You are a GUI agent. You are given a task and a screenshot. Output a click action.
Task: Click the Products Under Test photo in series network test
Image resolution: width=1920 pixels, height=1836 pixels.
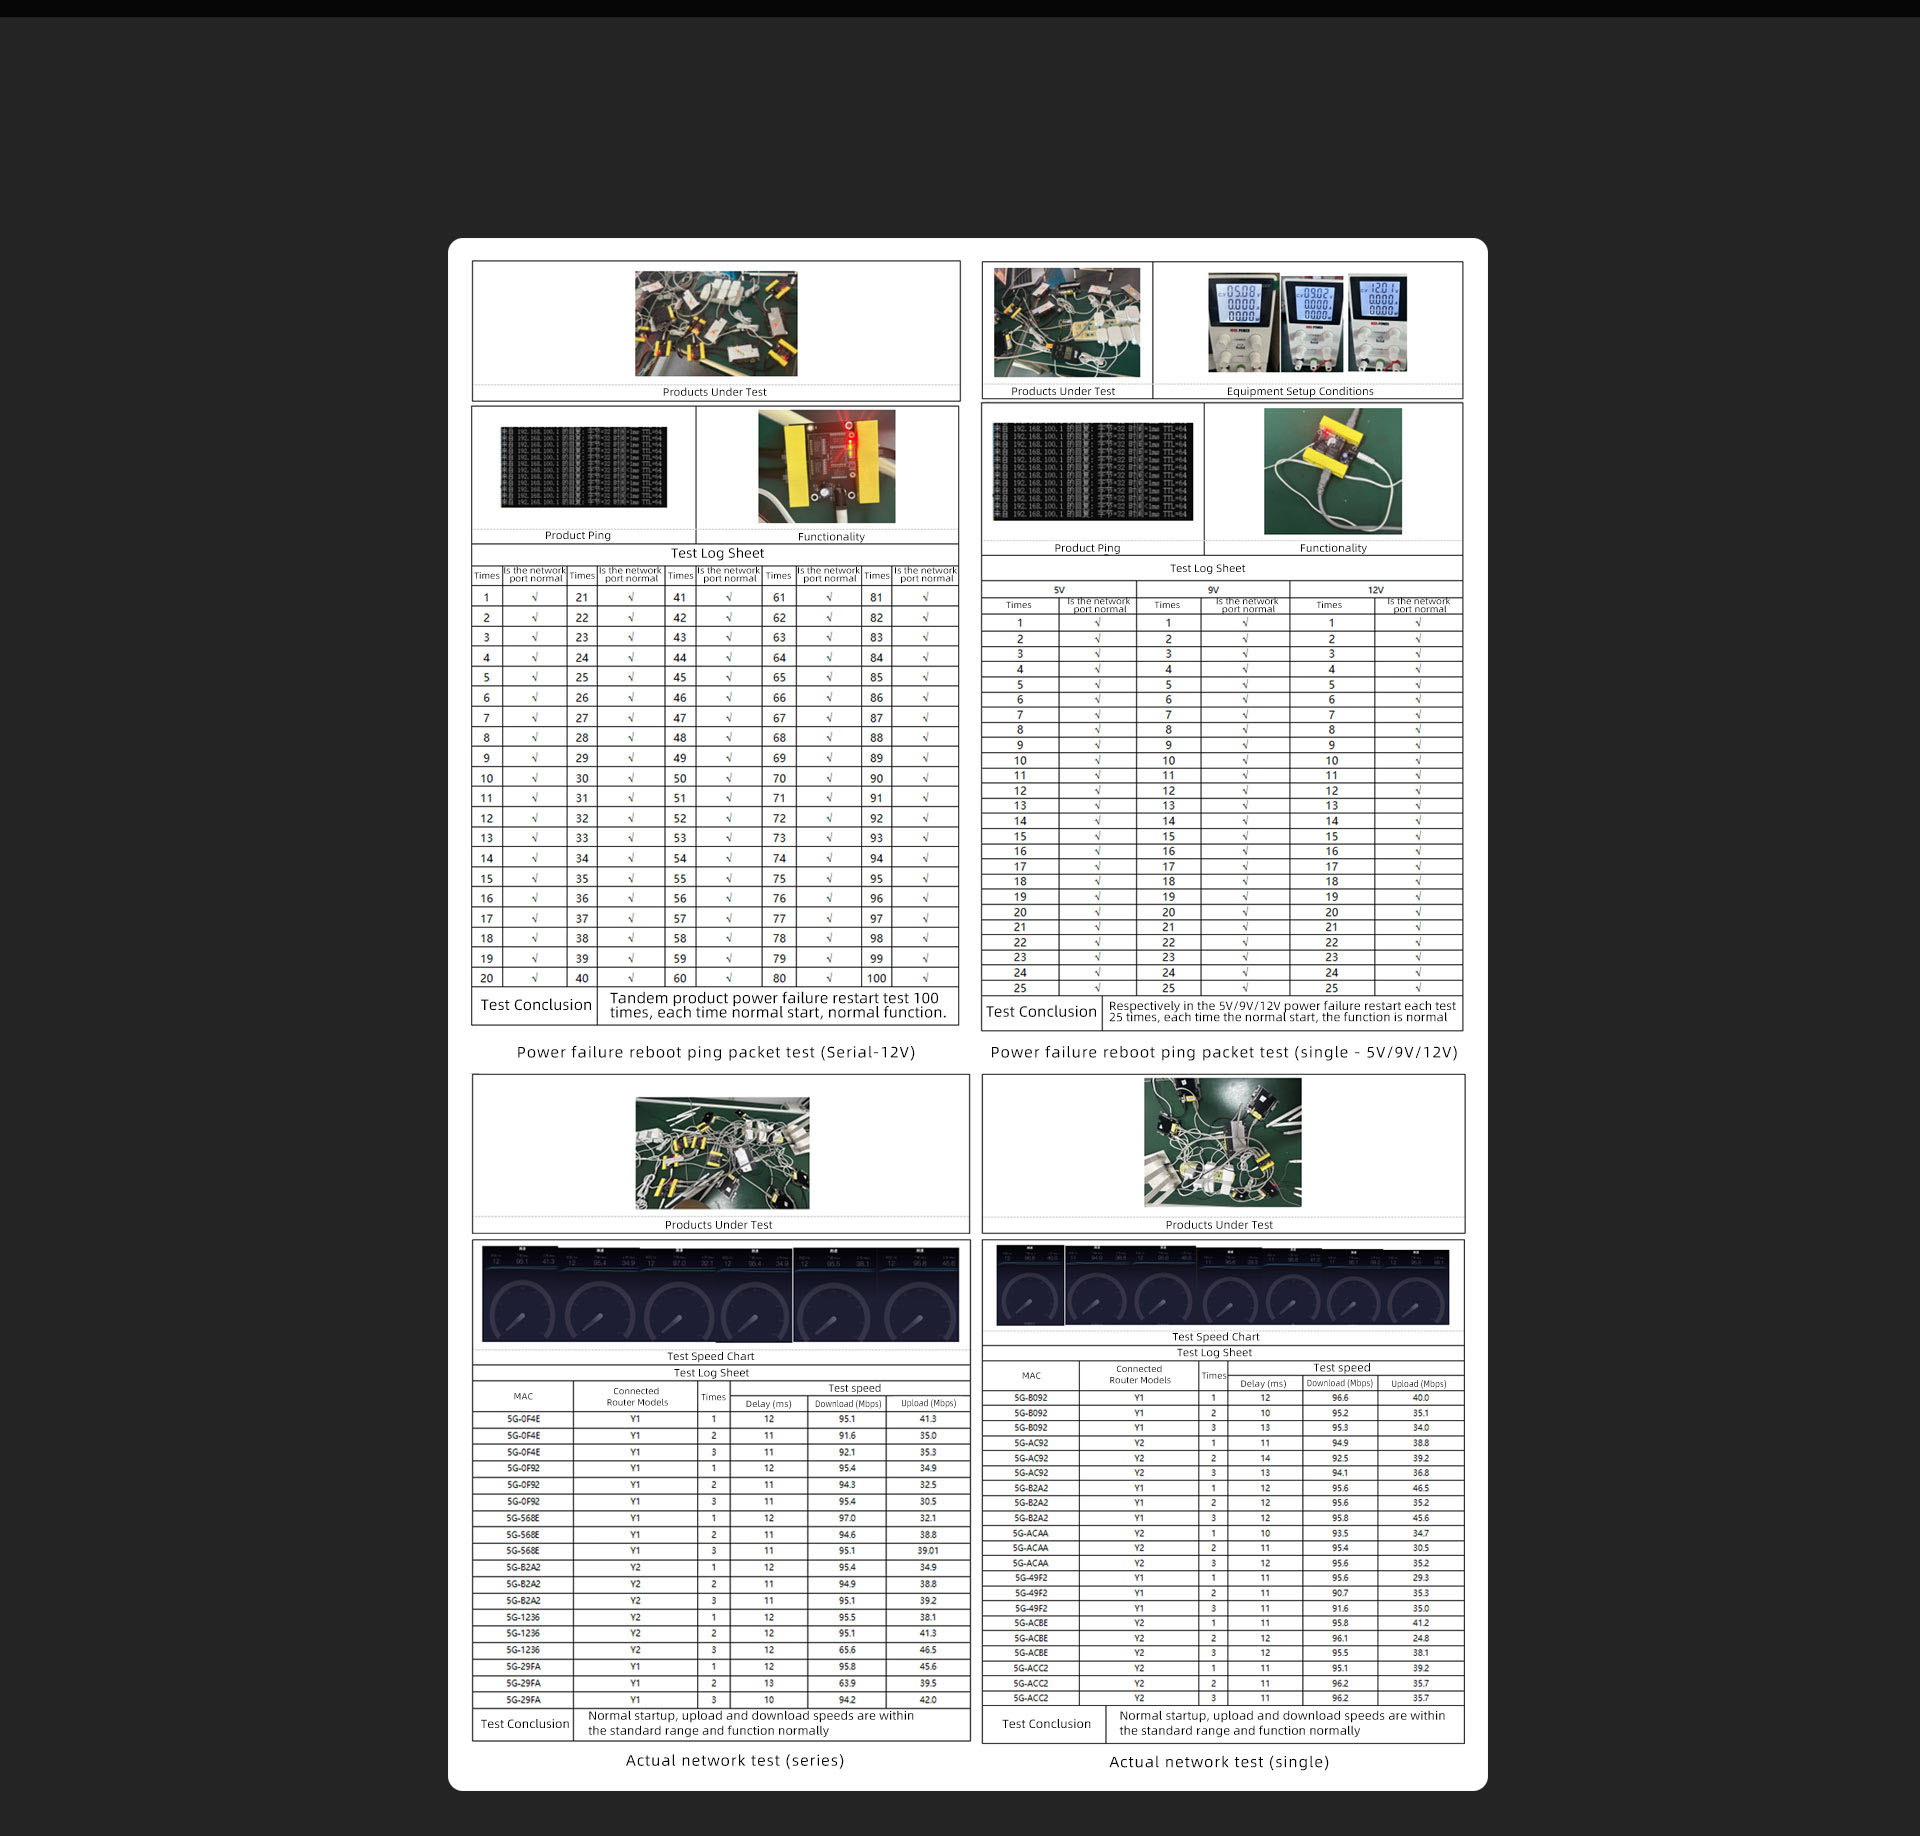tap(722, 1153)
